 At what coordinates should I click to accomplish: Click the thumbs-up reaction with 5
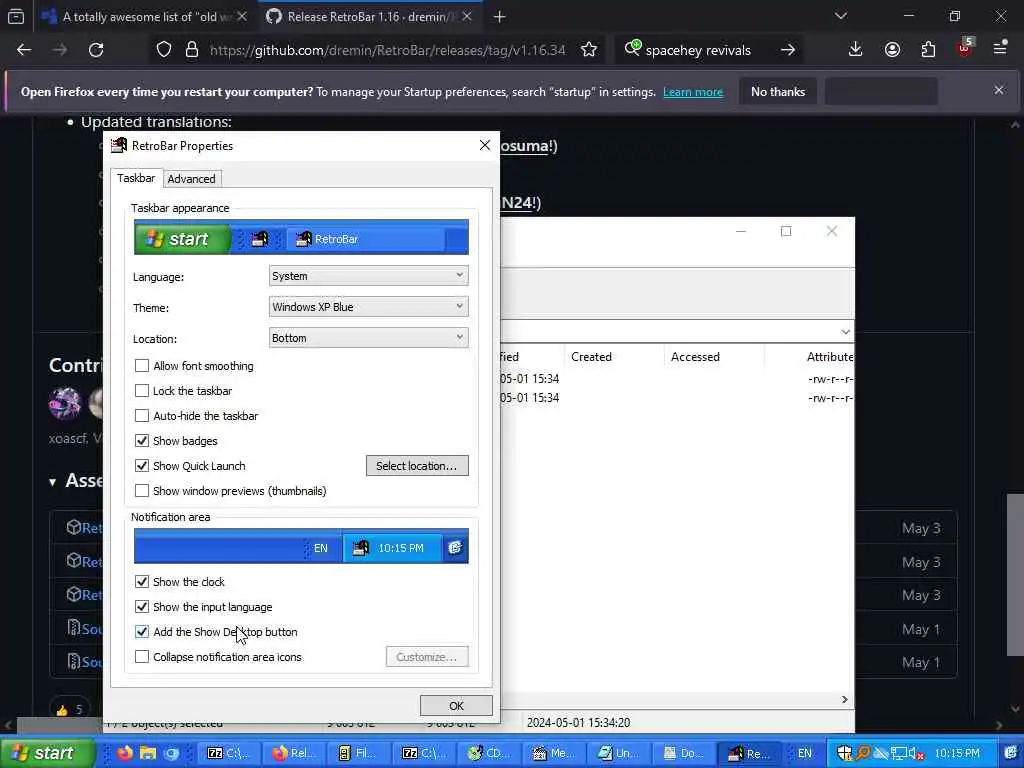pos(69,709)
